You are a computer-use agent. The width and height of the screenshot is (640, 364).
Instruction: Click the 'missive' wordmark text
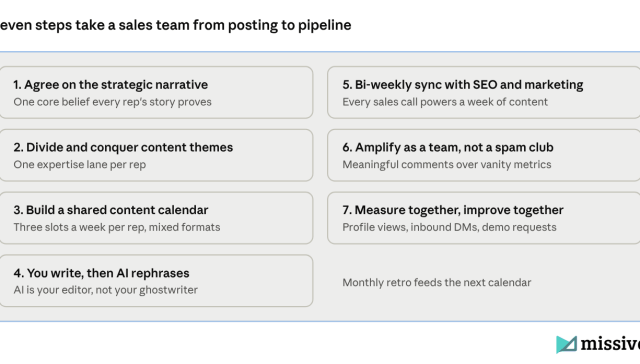[610, 344]
